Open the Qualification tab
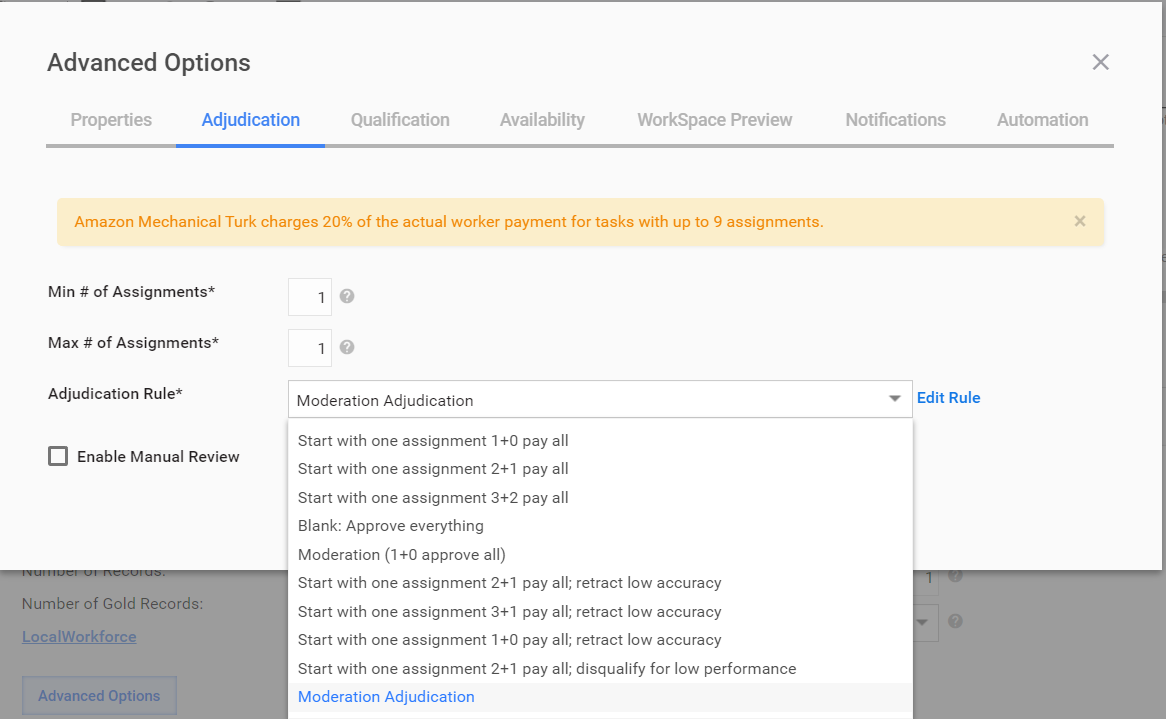 click(x=400, y=120)
